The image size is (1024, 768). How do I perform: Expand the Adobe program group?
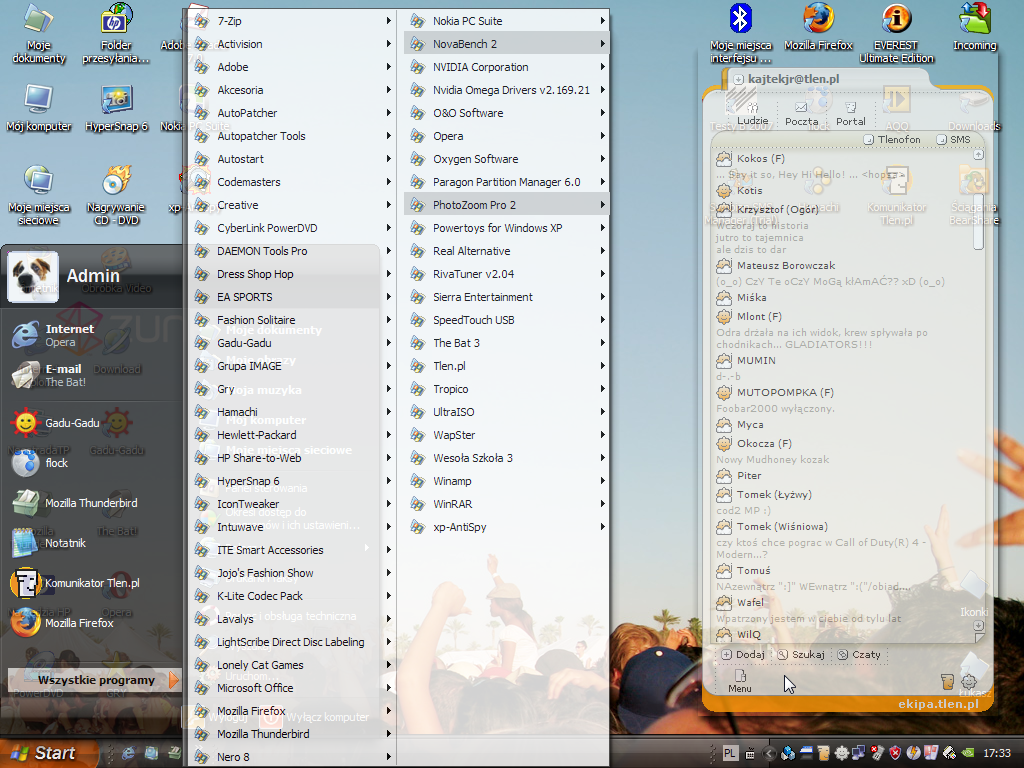(293, 67)
